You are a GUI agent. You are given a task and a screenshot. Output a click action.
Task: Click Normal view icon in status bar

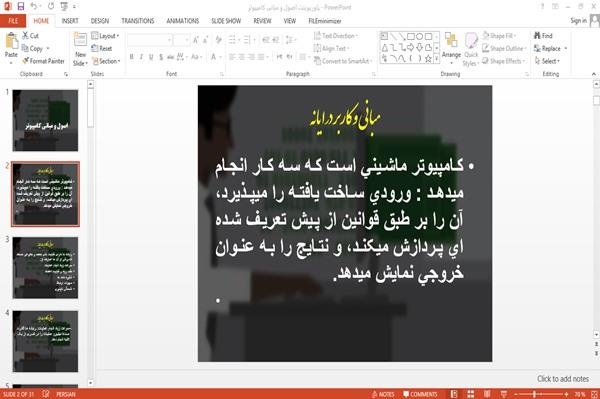coord(454,394)
